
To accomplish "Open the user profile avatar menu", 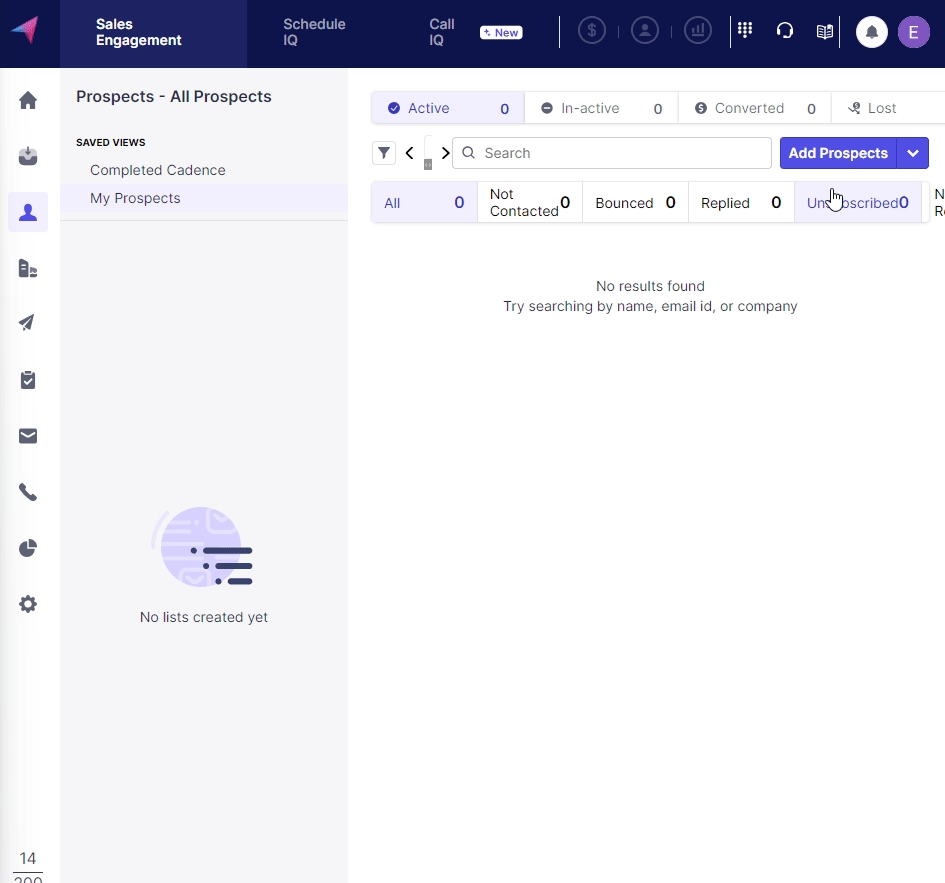I will pos(913,32).
